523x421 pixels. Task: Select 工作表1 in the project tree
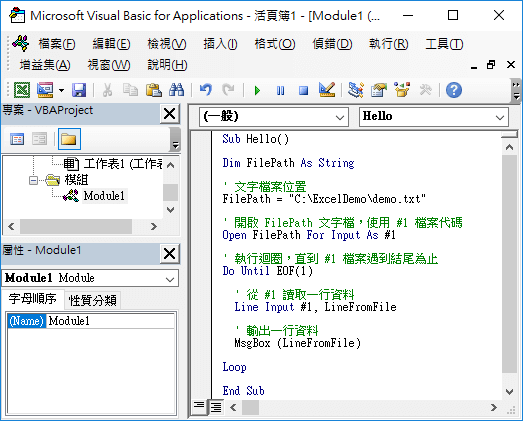[123, 164]
